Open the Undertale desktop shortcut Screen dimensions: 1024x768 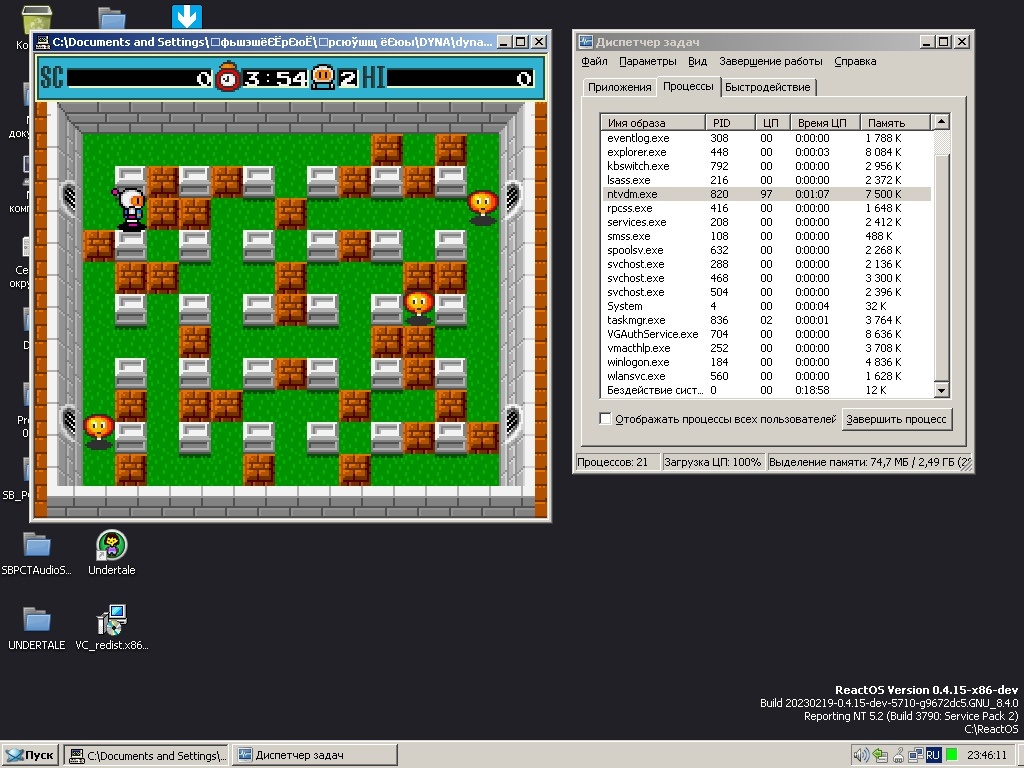[112, 552]
